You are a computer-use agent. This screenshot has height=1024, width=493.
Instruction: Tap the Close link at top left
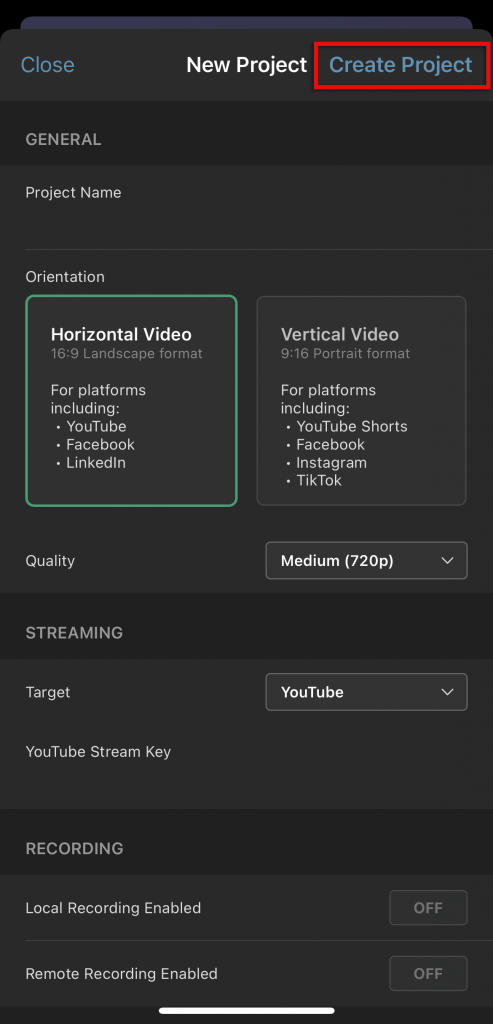(x=48, y=65)
